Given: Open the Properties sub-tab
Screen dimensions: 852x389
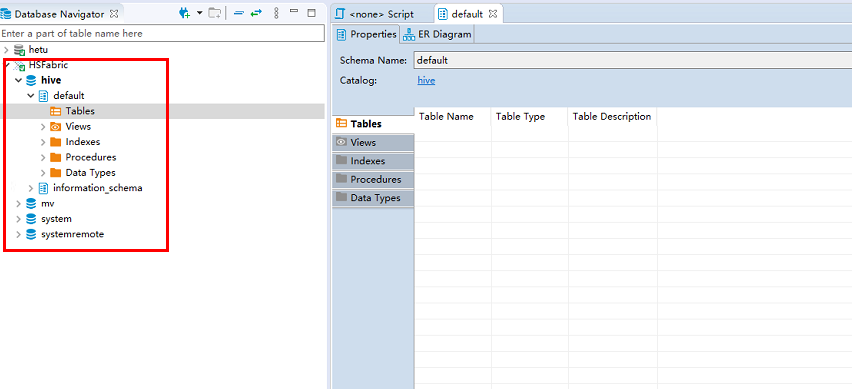Looking at the screenshot, I should 367,35.
